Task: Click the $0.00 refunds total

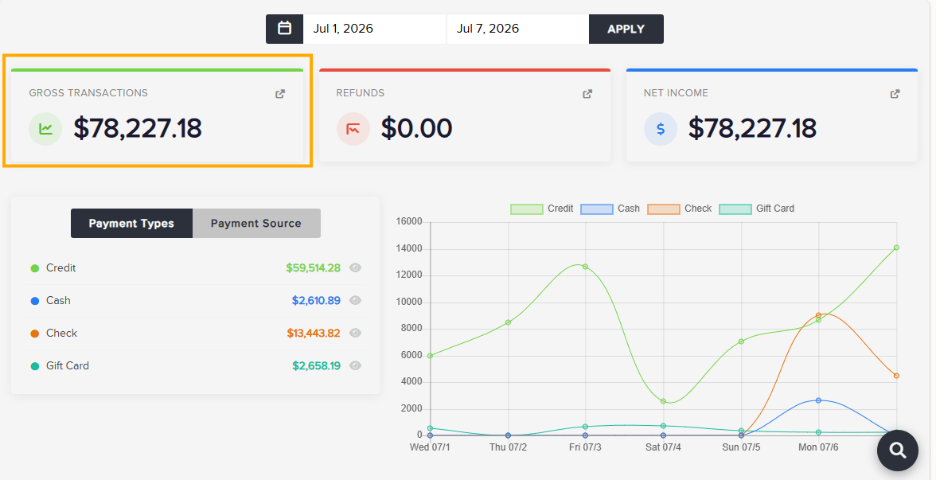Action: 417,128
